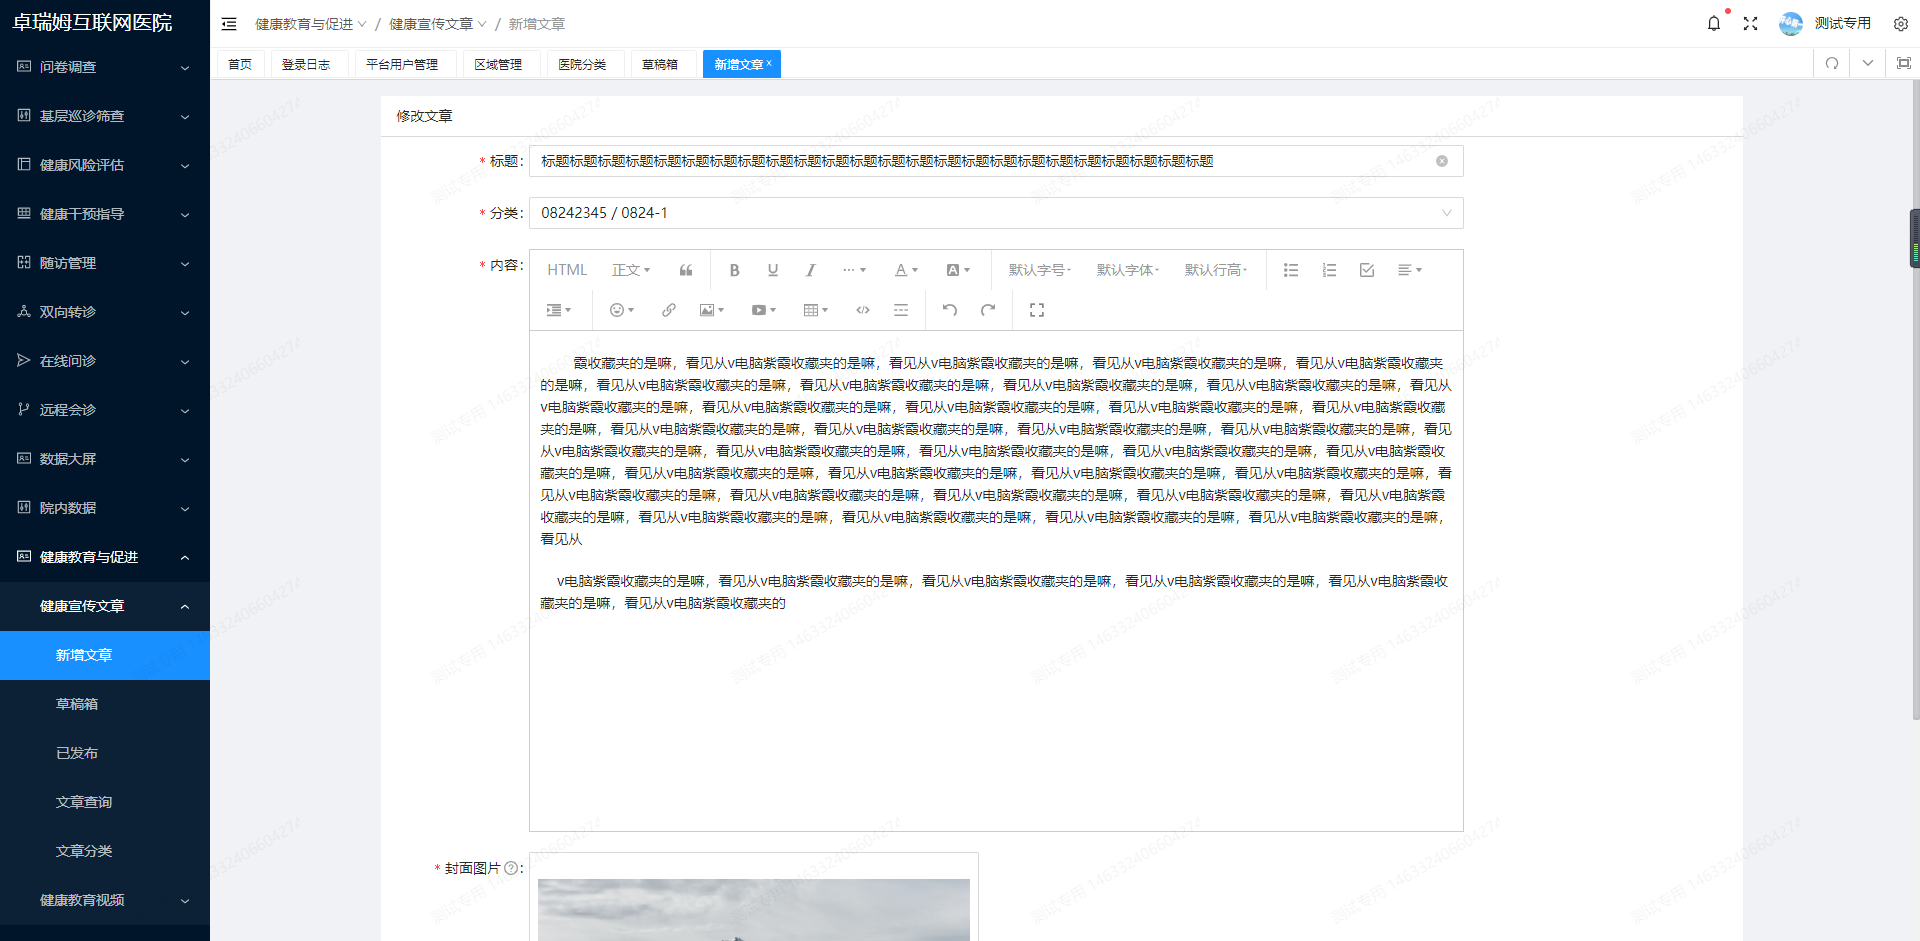Open the heading style 正文 dropdown
This screenshot has width=1920, height=941.
tap(631, 270)
